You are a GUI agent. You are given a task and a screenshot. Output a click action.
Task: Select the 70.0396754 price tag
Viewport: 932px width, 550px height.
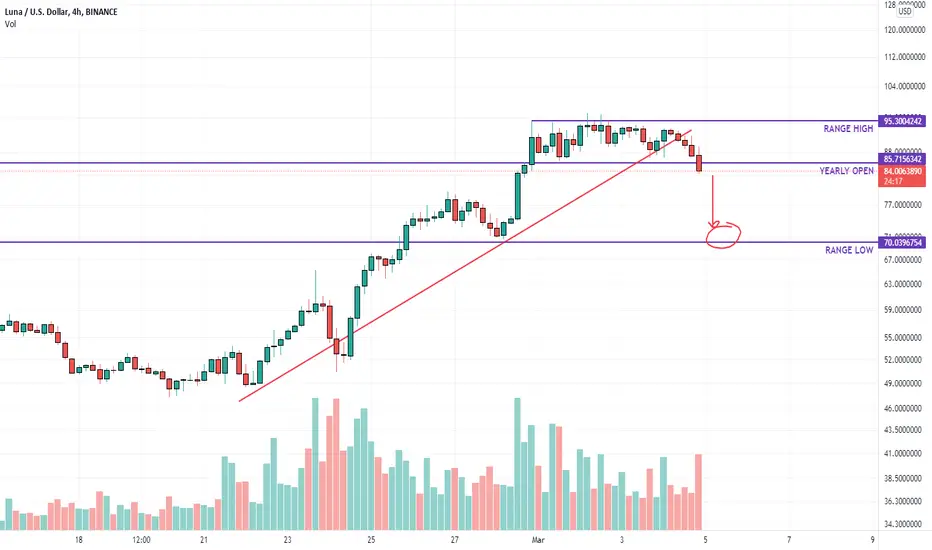click(x=902, y=243)
